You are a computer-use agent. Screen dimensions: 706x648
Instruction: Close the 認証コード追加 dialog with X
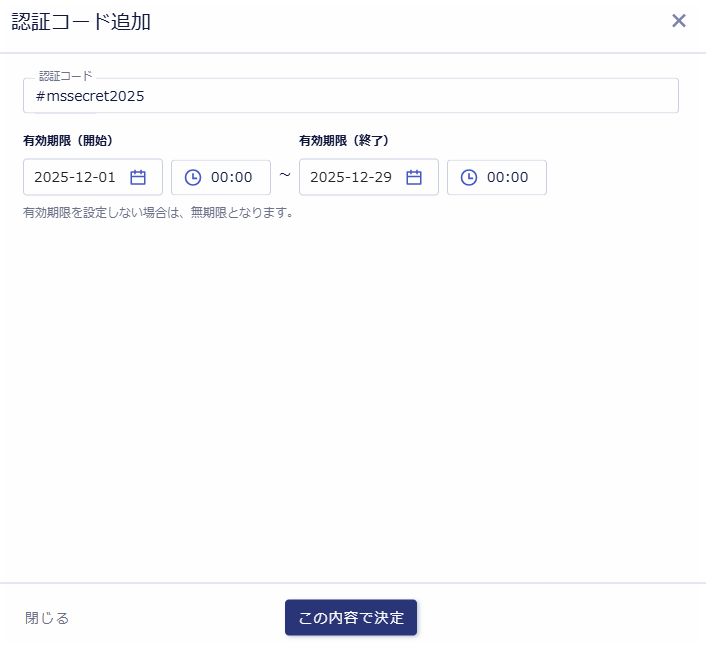[679, 21]
